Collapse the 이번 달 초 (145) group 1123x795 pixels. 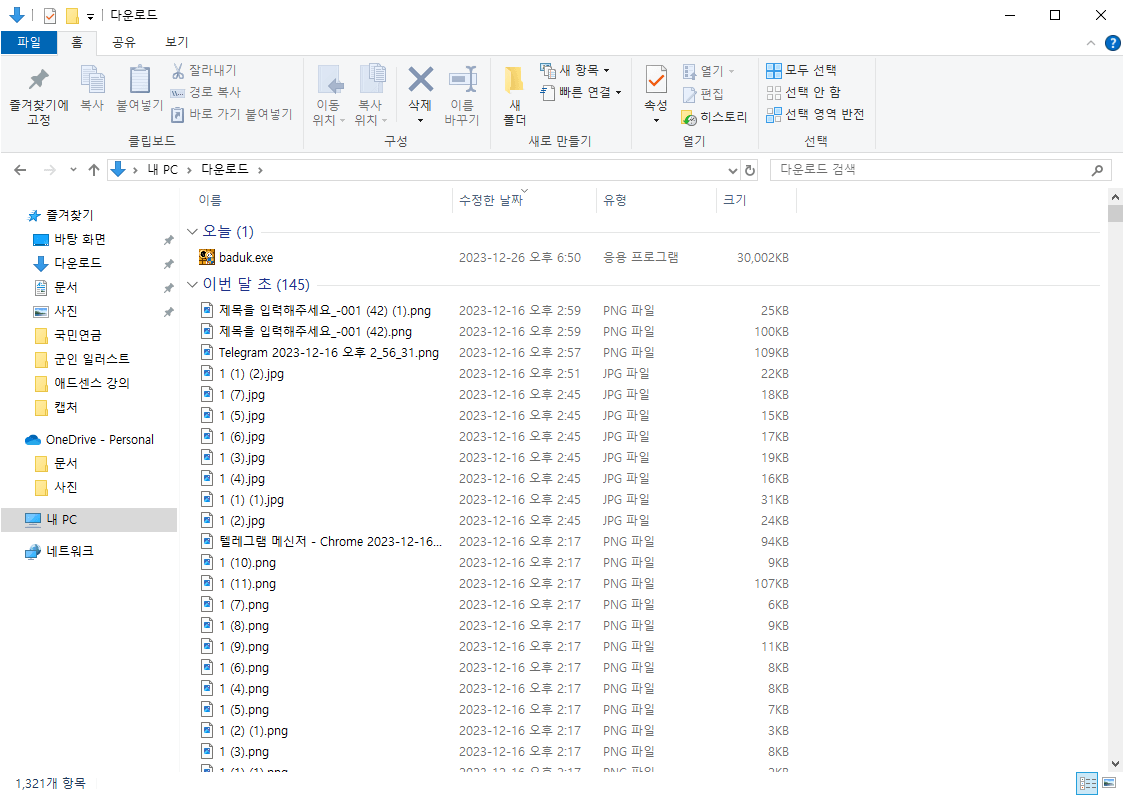coord(192,284)
